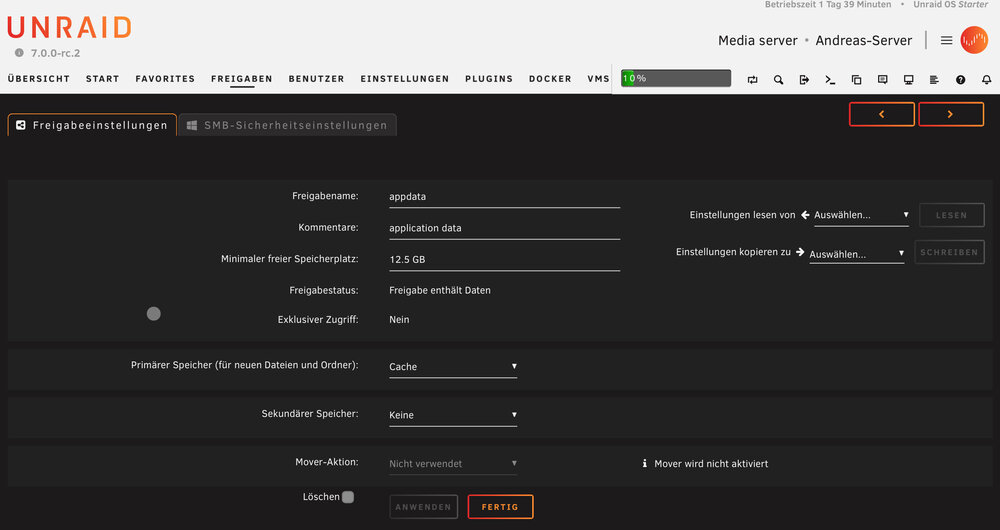Image resolution: width=1000 pixels, height=530 pixels.
Task: Click the logout icon in toolbar
Action: [x=804, y=80]
